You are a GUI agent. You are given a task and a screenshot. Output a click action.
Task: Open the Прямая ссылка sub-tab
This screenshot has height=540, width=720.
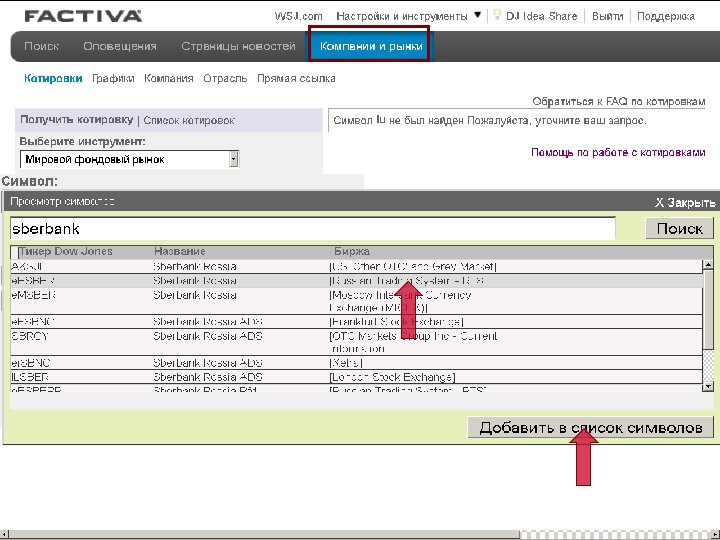coord(296,79)
